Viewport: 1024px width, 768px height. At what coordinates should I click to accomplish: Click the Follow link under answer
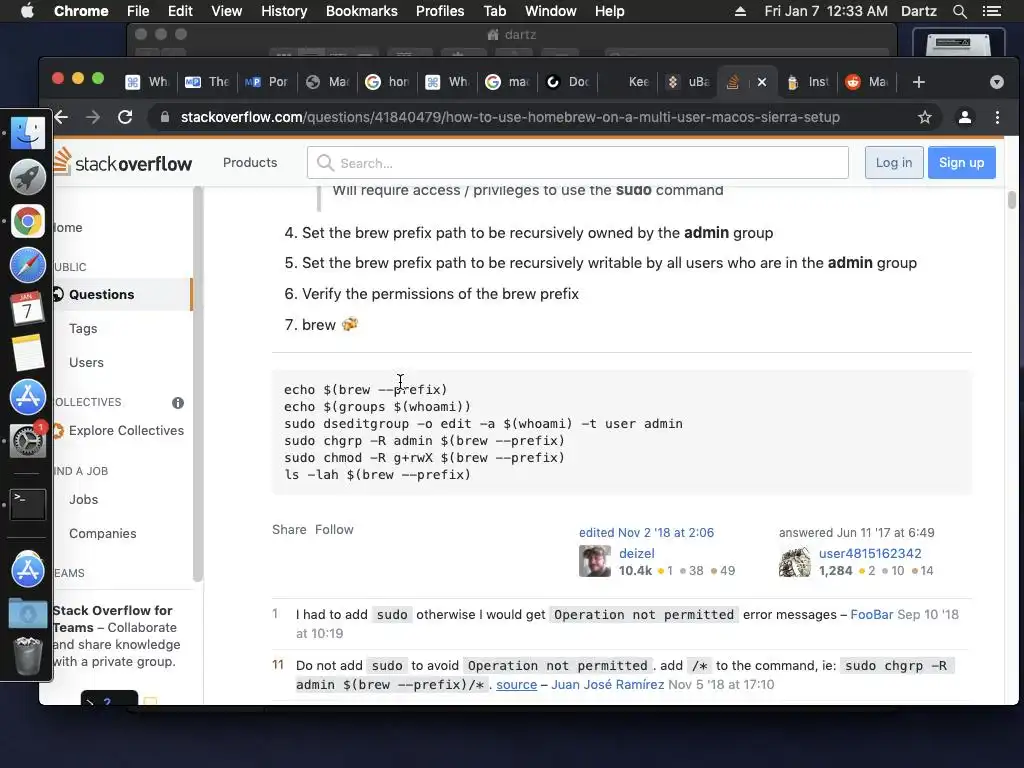coord(334,530)
